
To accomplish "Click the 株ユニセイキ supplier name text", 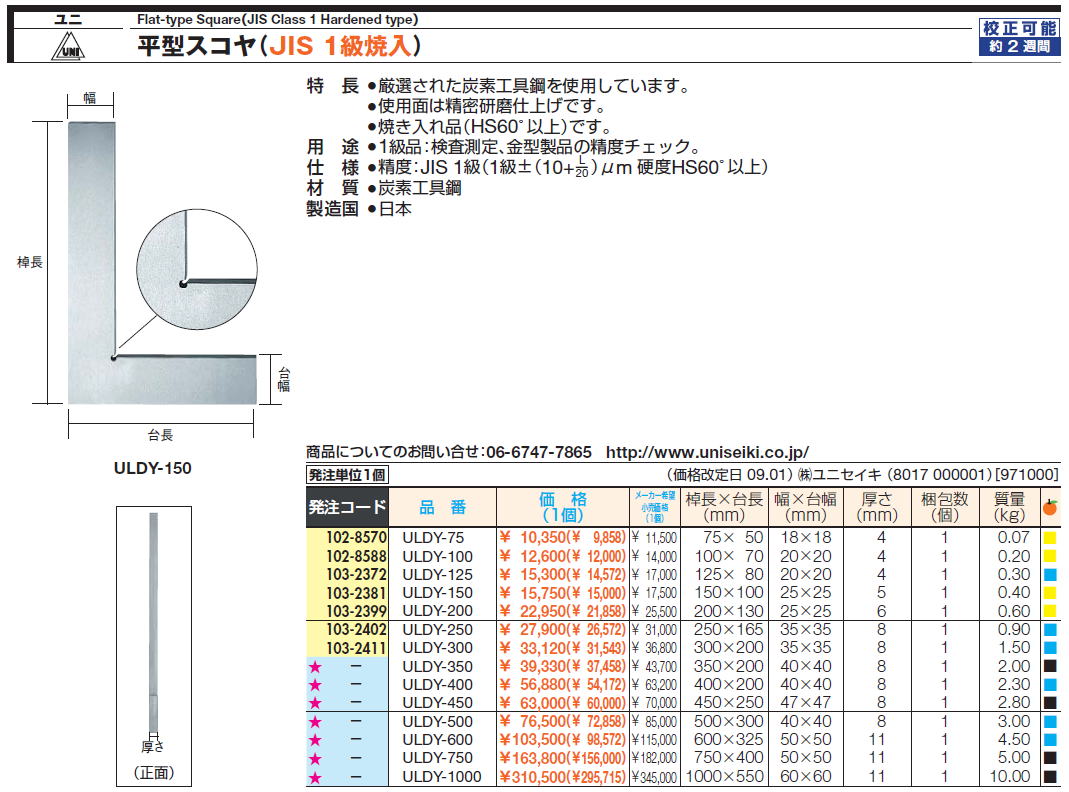I will 839,474.
